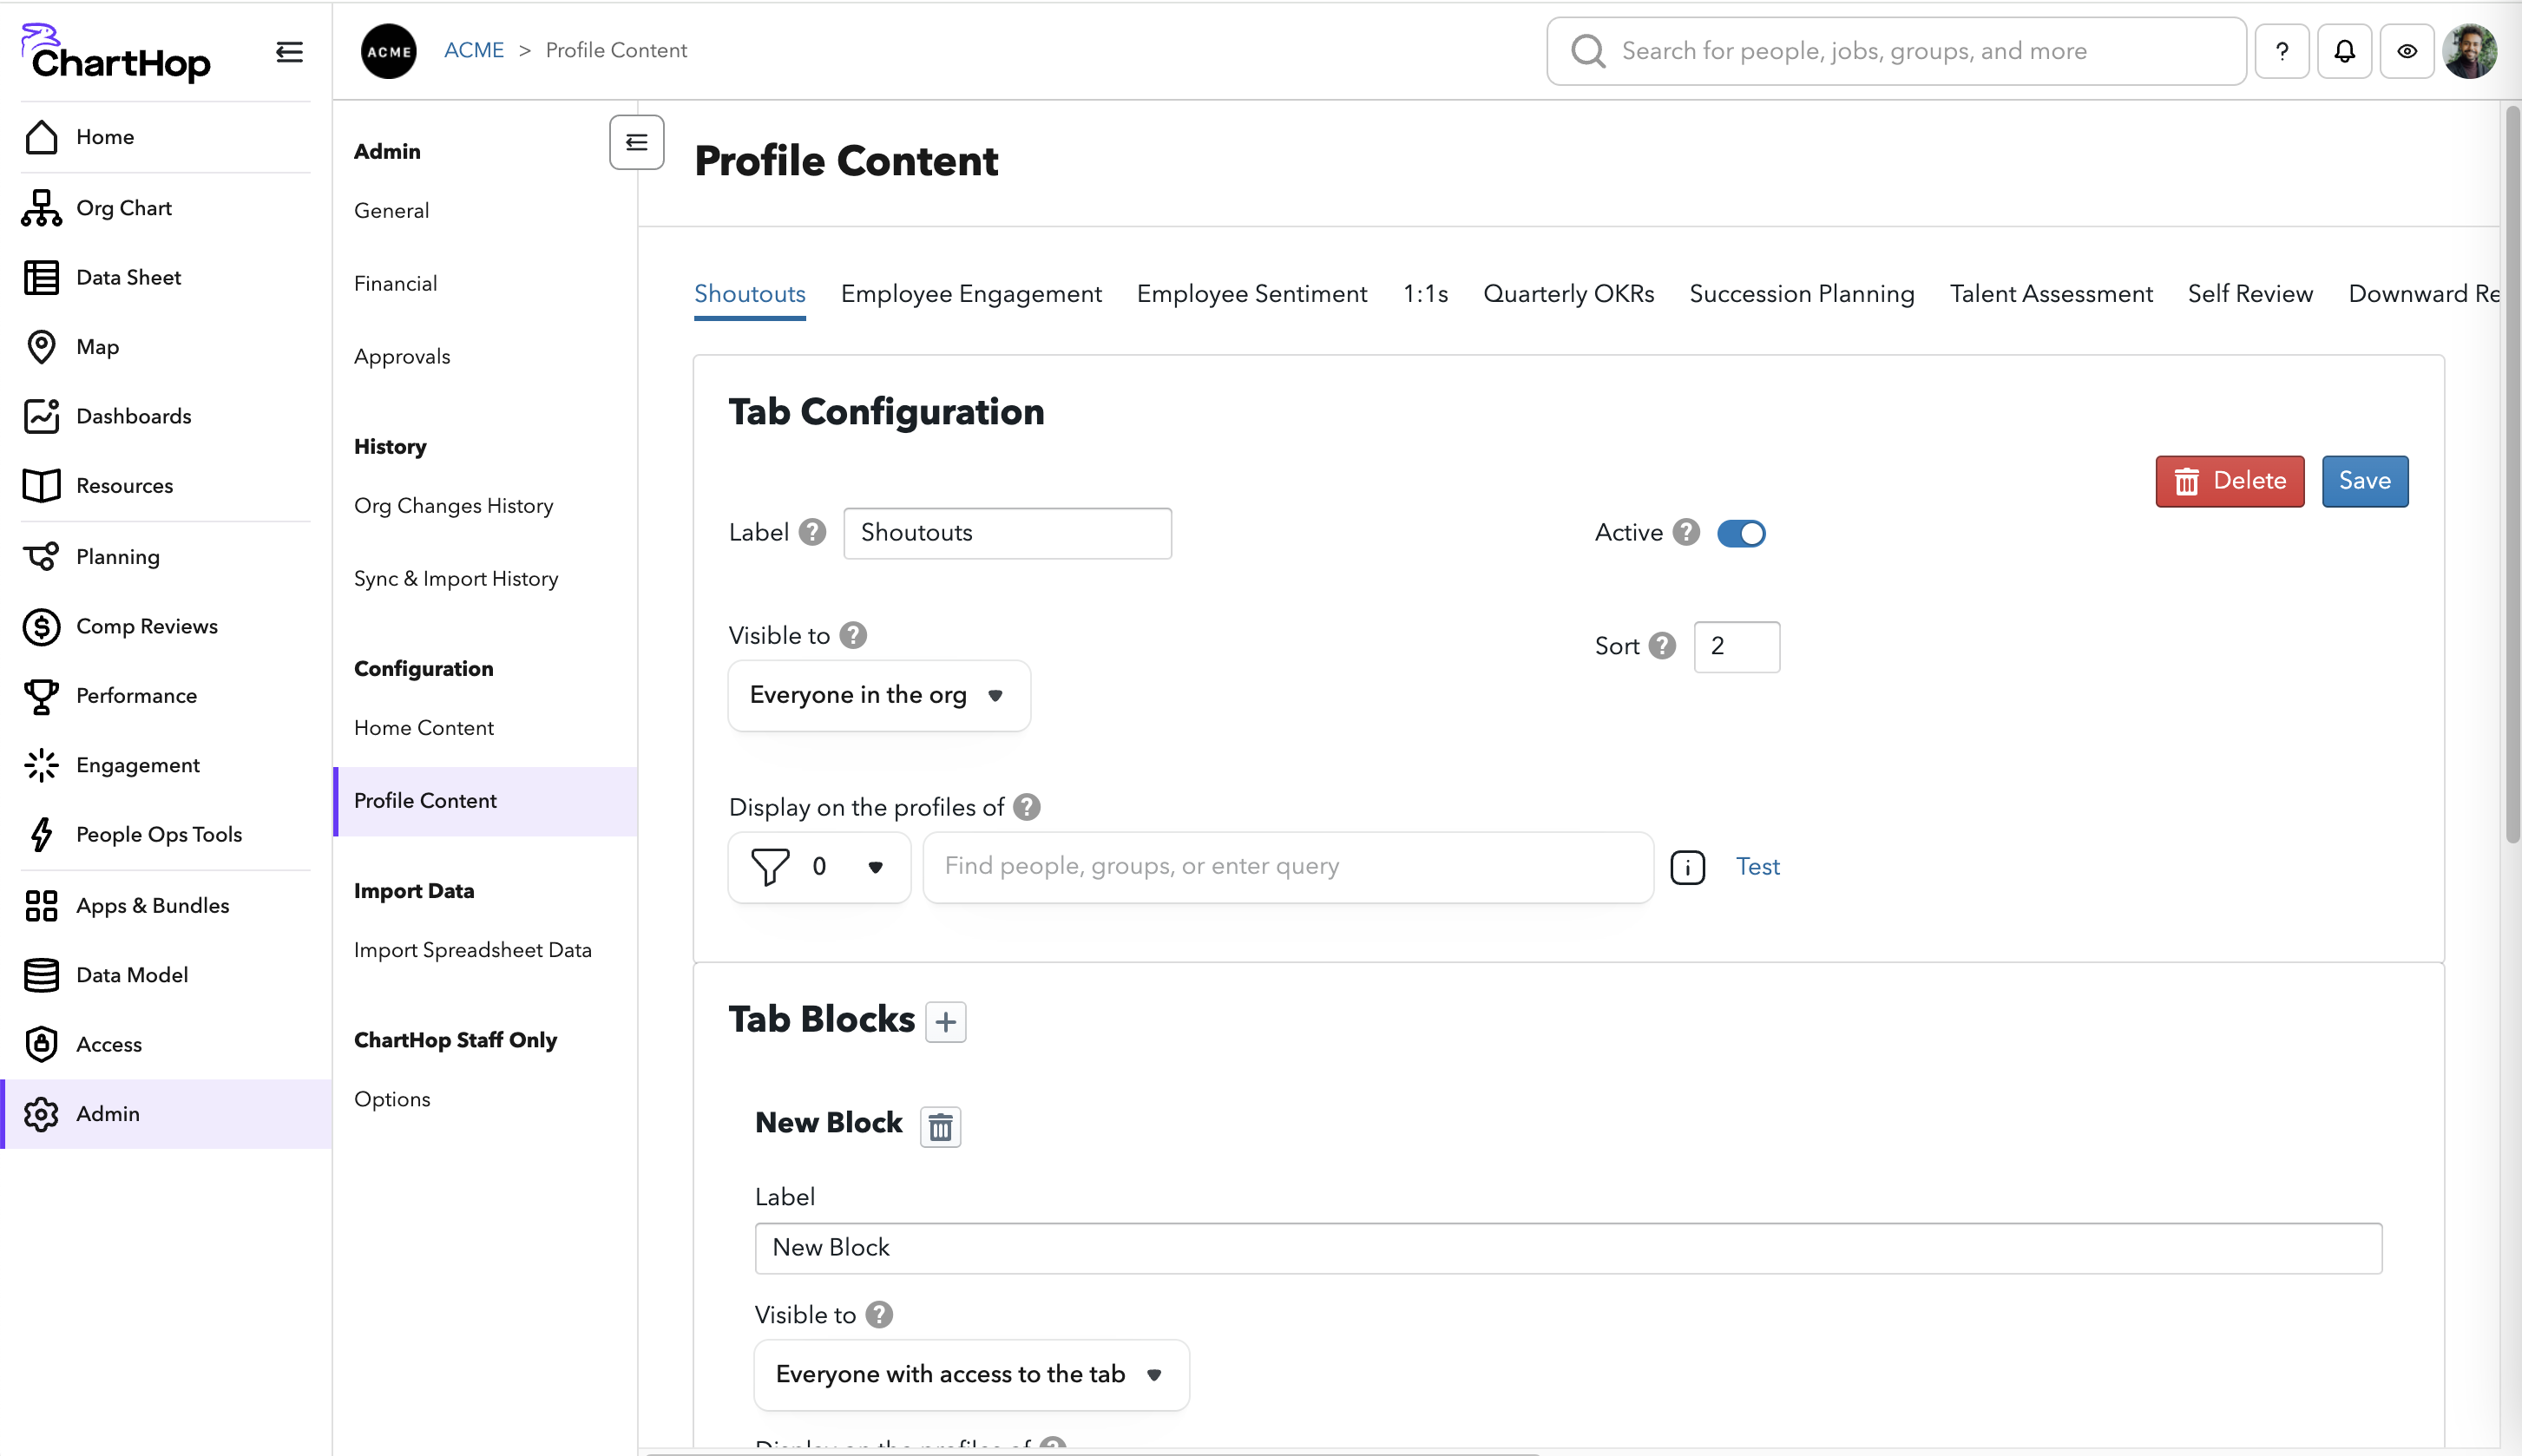The image size is (2522, 1456).
Task: Open the Everyone in the org dropdown
Action: click(878, 695)
